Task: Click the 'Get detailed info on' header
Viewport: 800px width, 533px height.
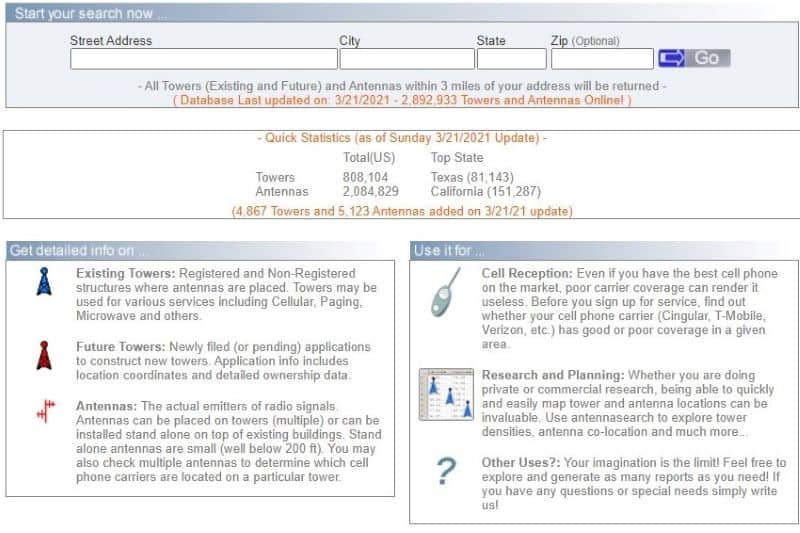Action: (79, 250)
